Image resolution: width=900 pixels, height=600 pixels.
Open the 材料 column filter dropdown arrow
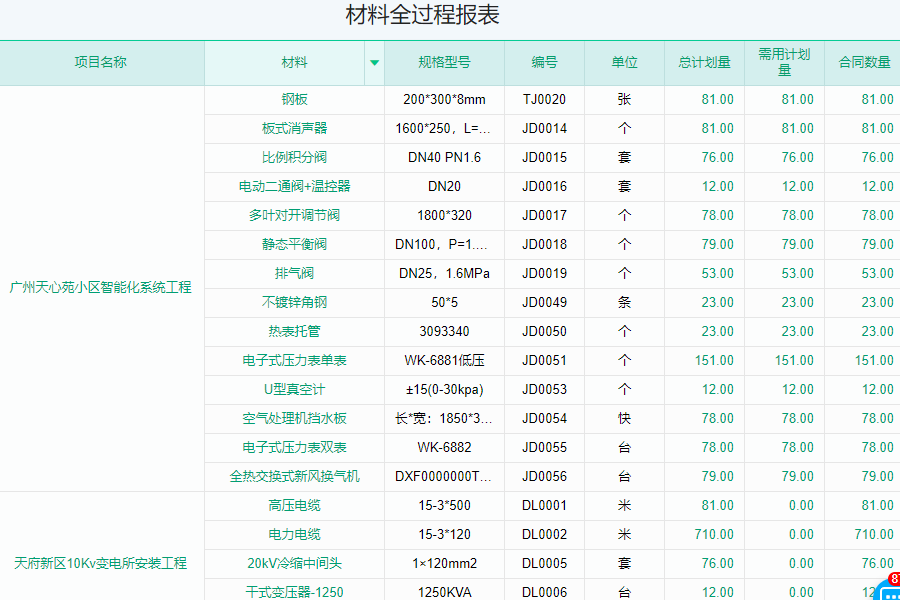point(374,62)
